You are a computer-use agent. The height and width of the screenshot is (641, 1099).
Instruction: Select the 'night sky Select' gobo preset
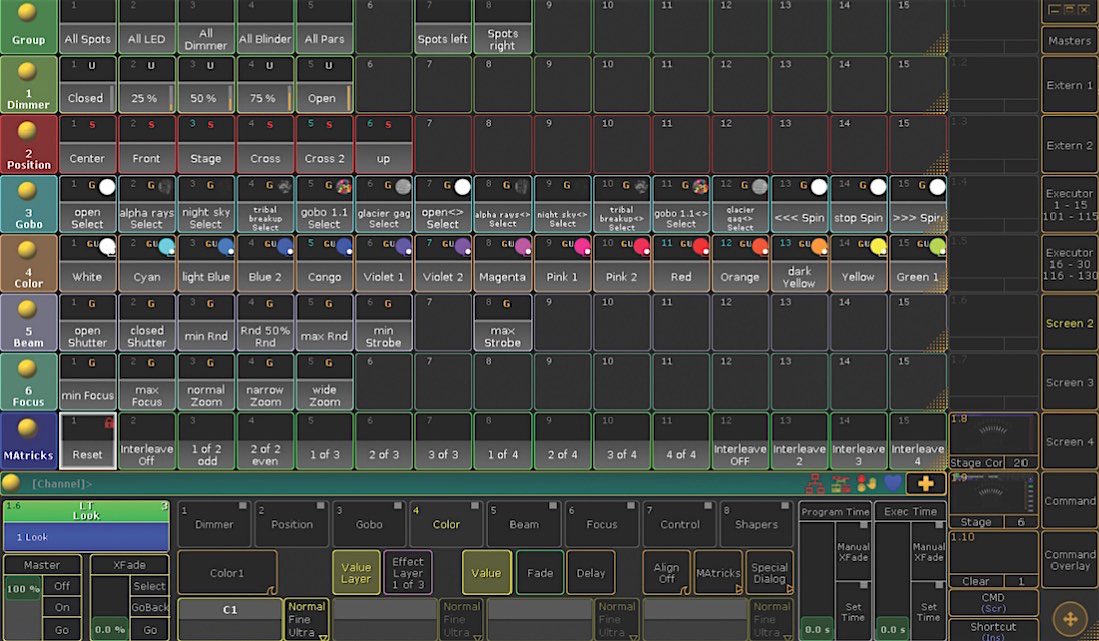click(x=205, y=204)
